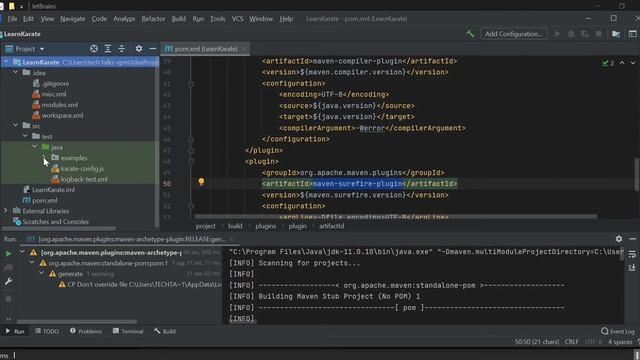Click the editor horizontal scrollbar
The width and height of the screenshot is (640, 360).
coord(395,216)
